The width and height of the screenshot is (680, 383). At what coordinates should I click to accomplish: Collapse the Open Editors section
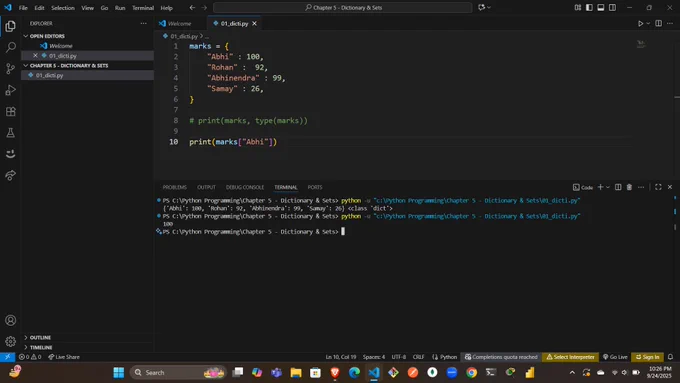[x=47, y=36]
